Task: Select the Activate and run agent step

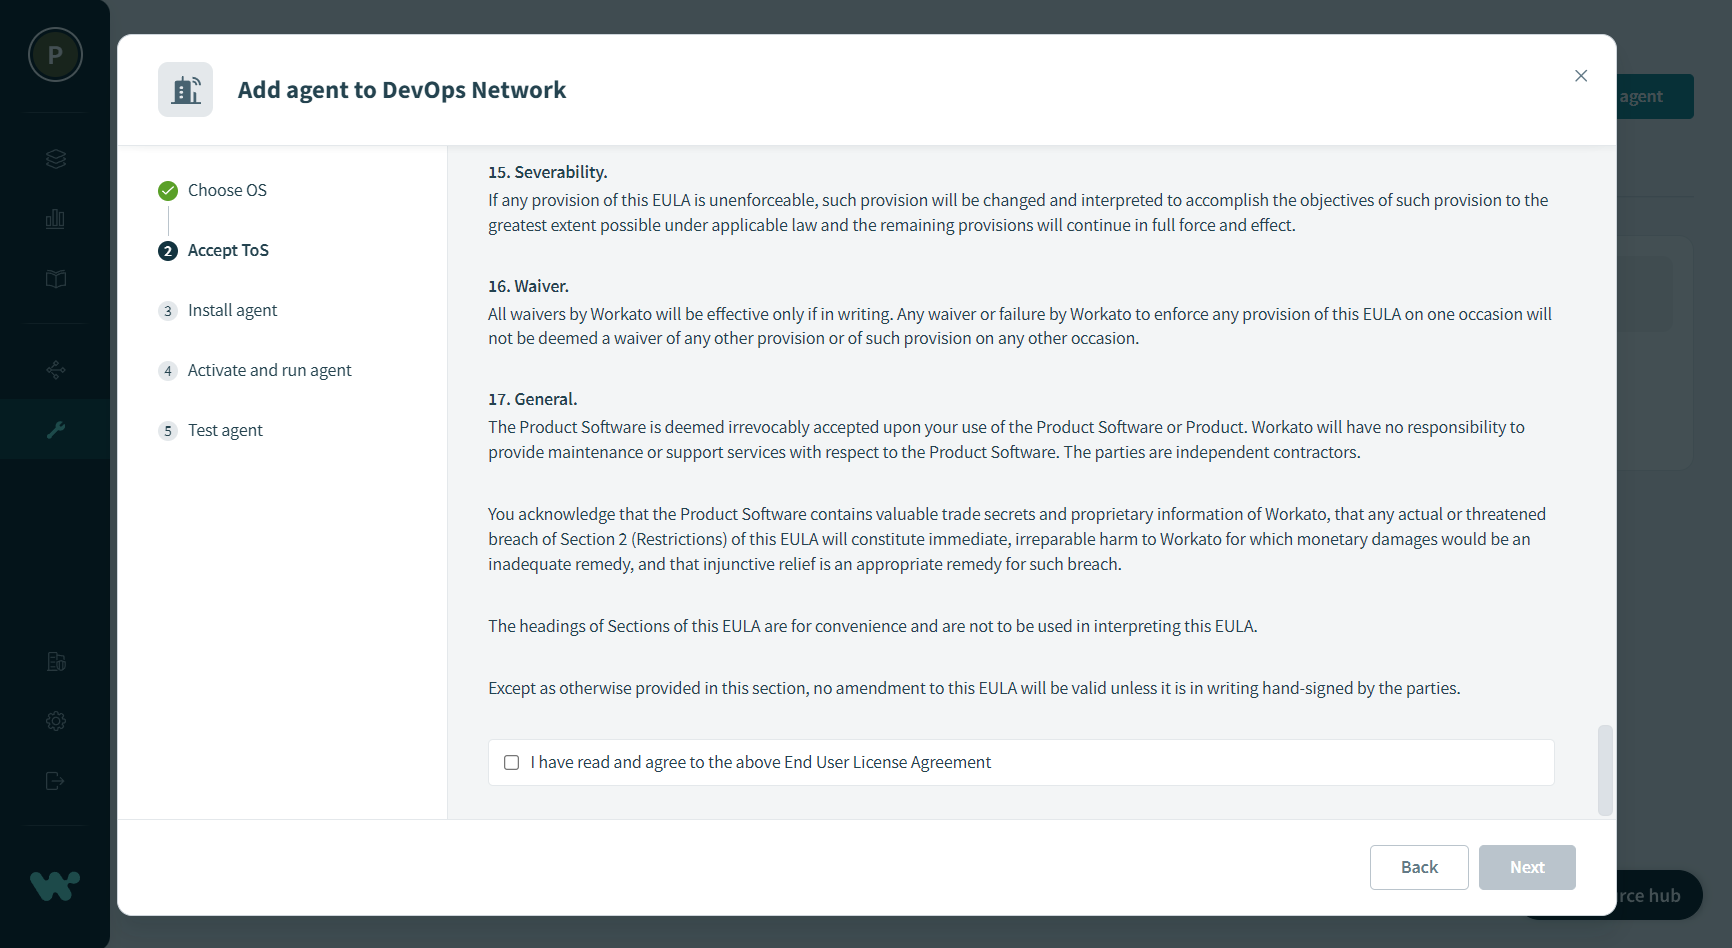Action: click(x=269, y=370)
